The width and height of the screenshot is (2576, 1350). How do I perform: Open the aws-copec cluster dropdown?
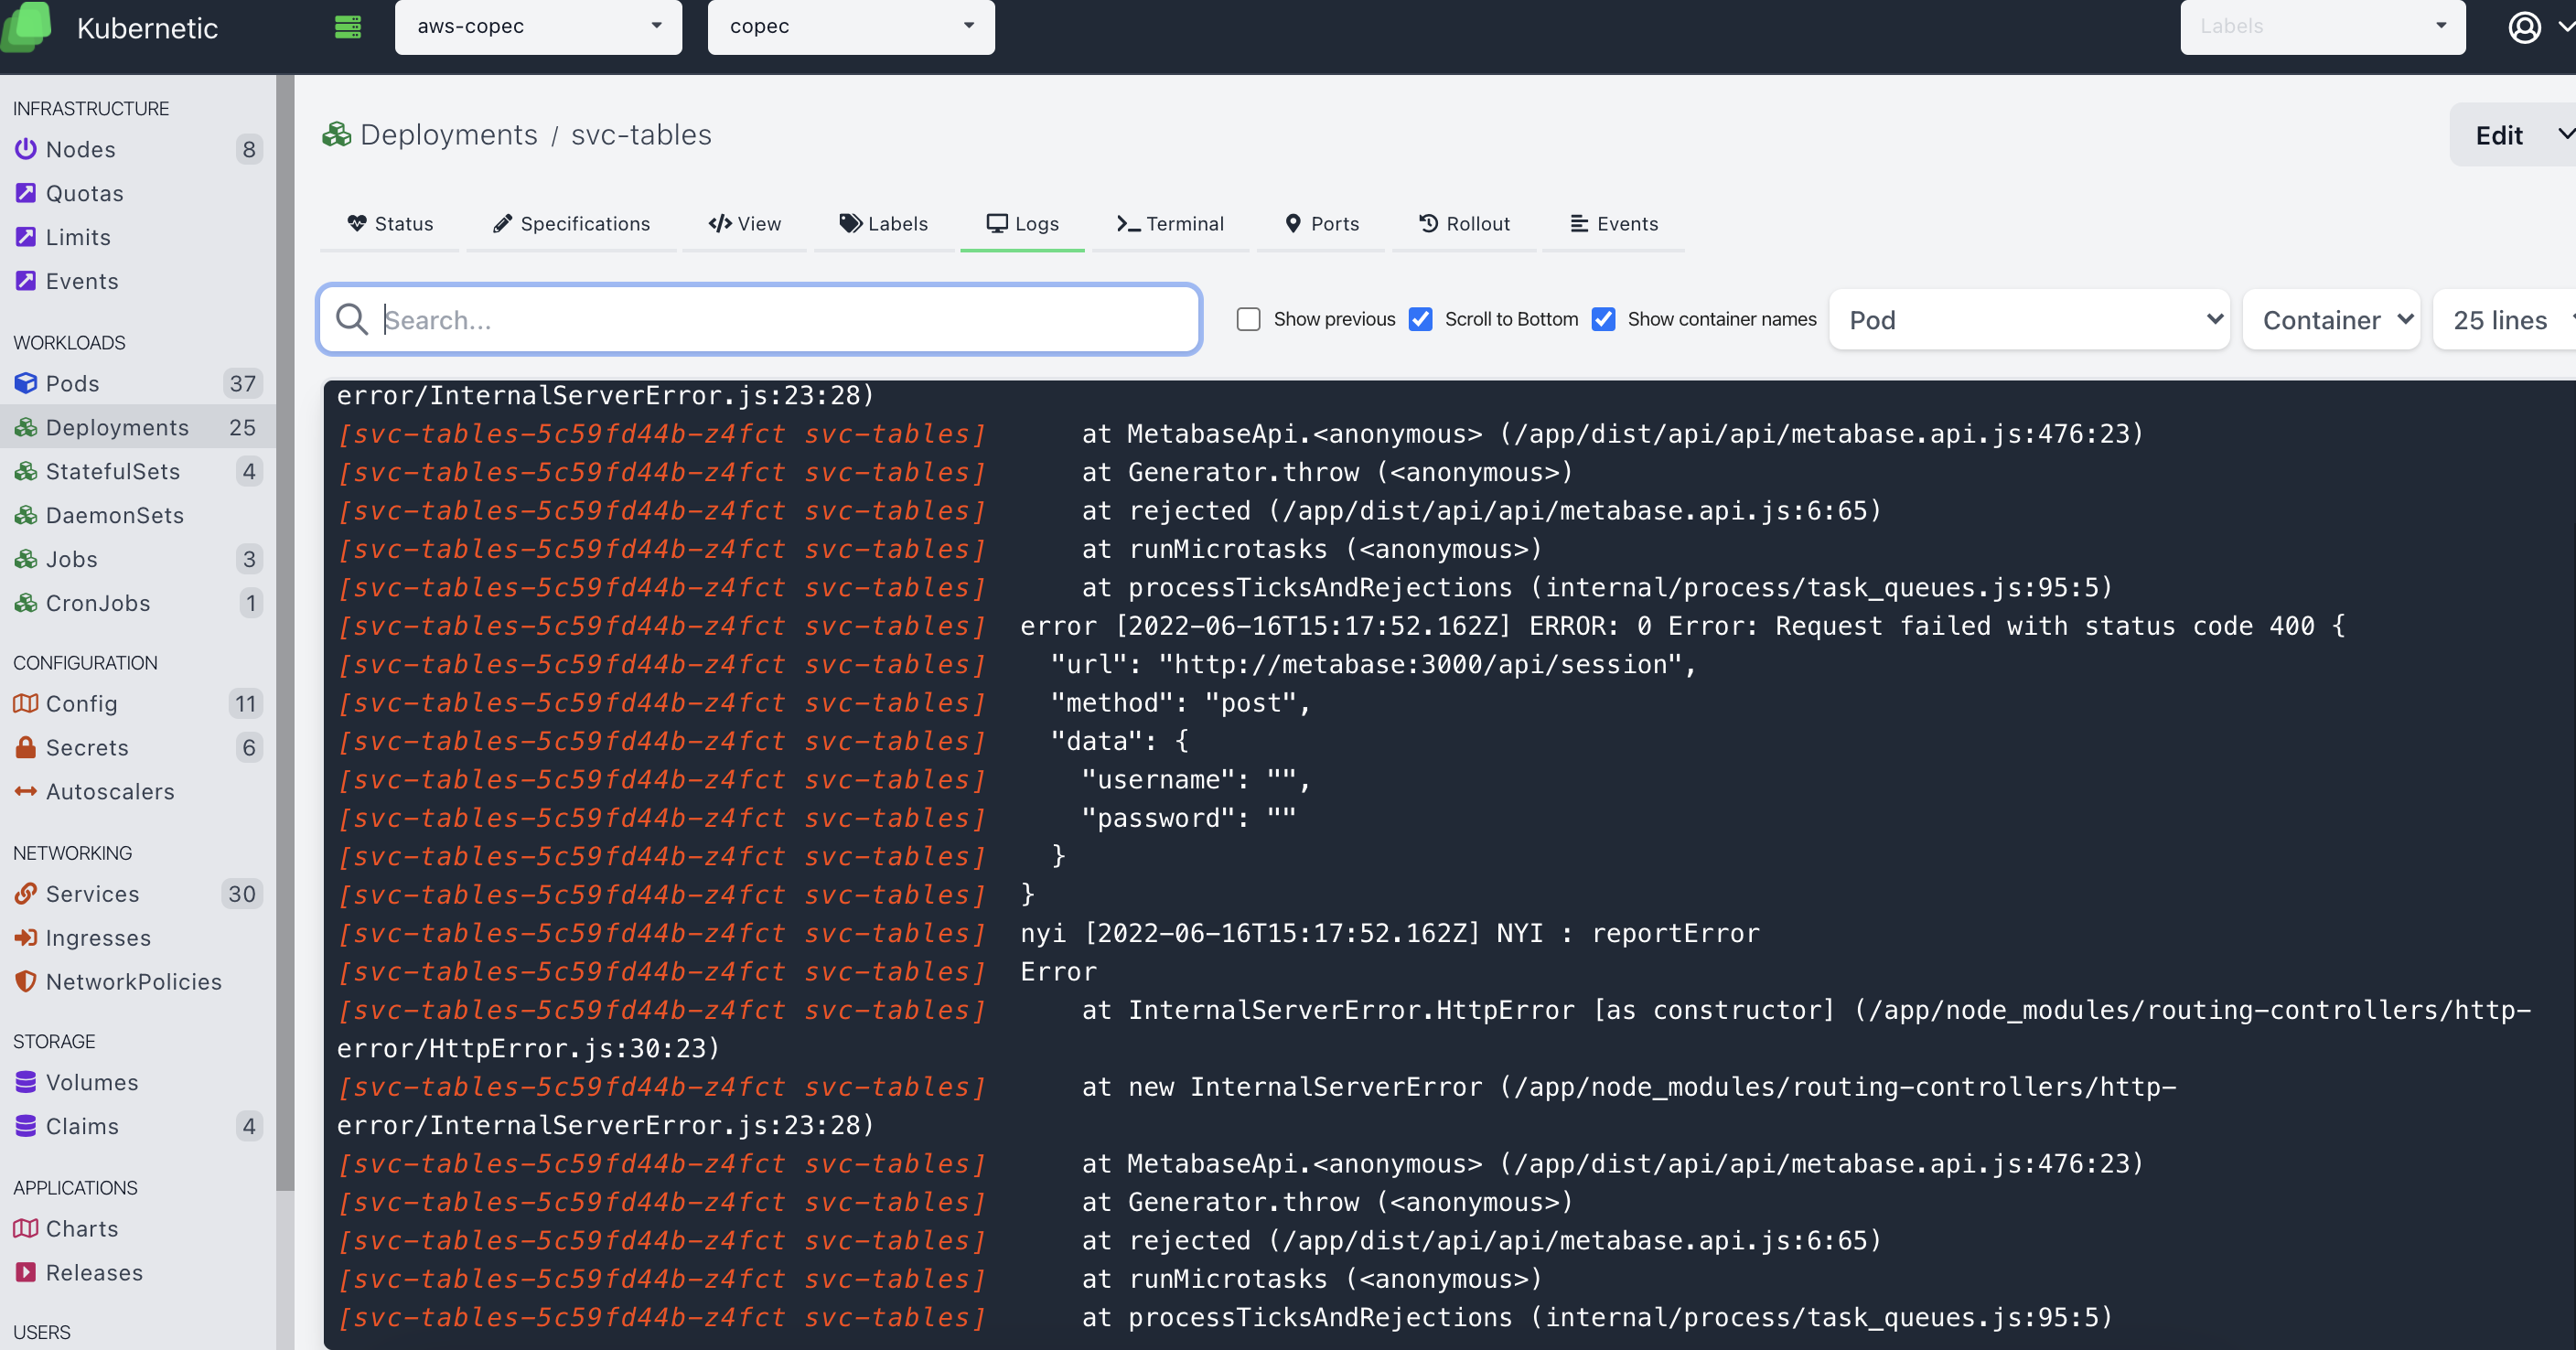pos(538,27)
